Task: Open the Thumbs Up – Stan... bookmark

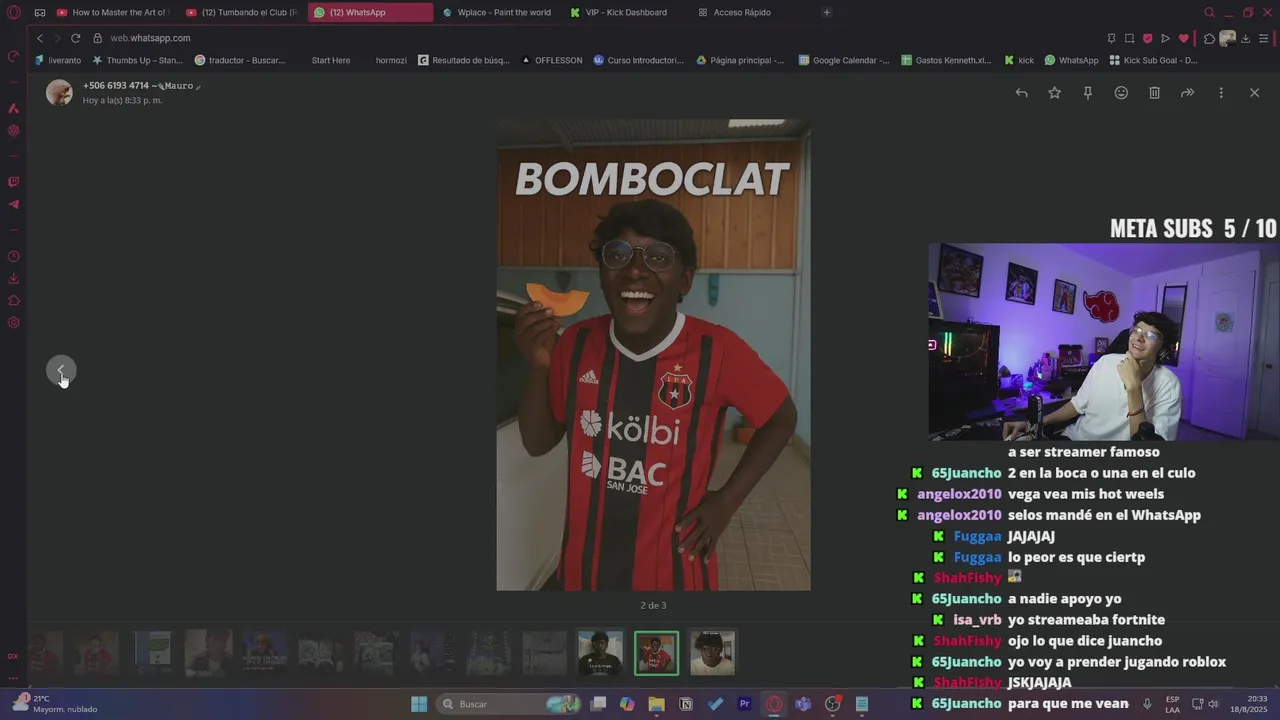Action: point(138,60)
